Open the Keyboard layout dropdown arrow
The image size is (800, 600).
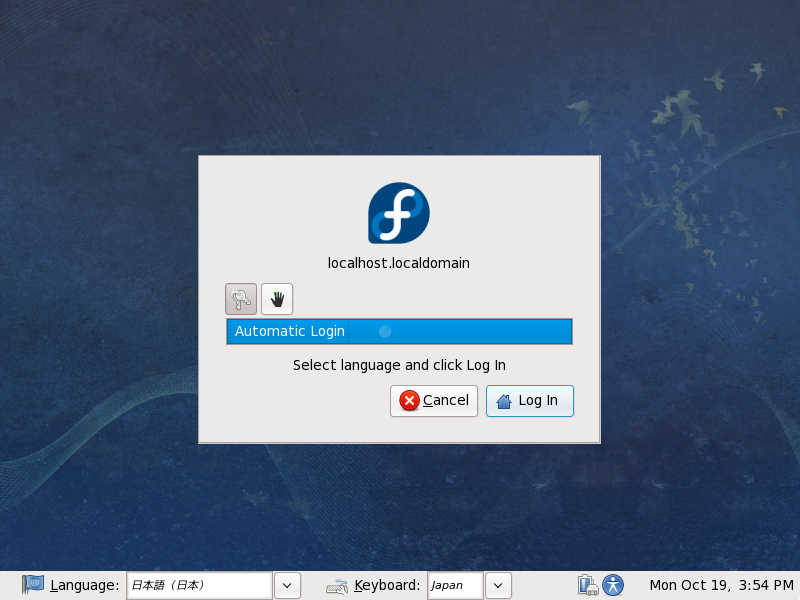498,585
